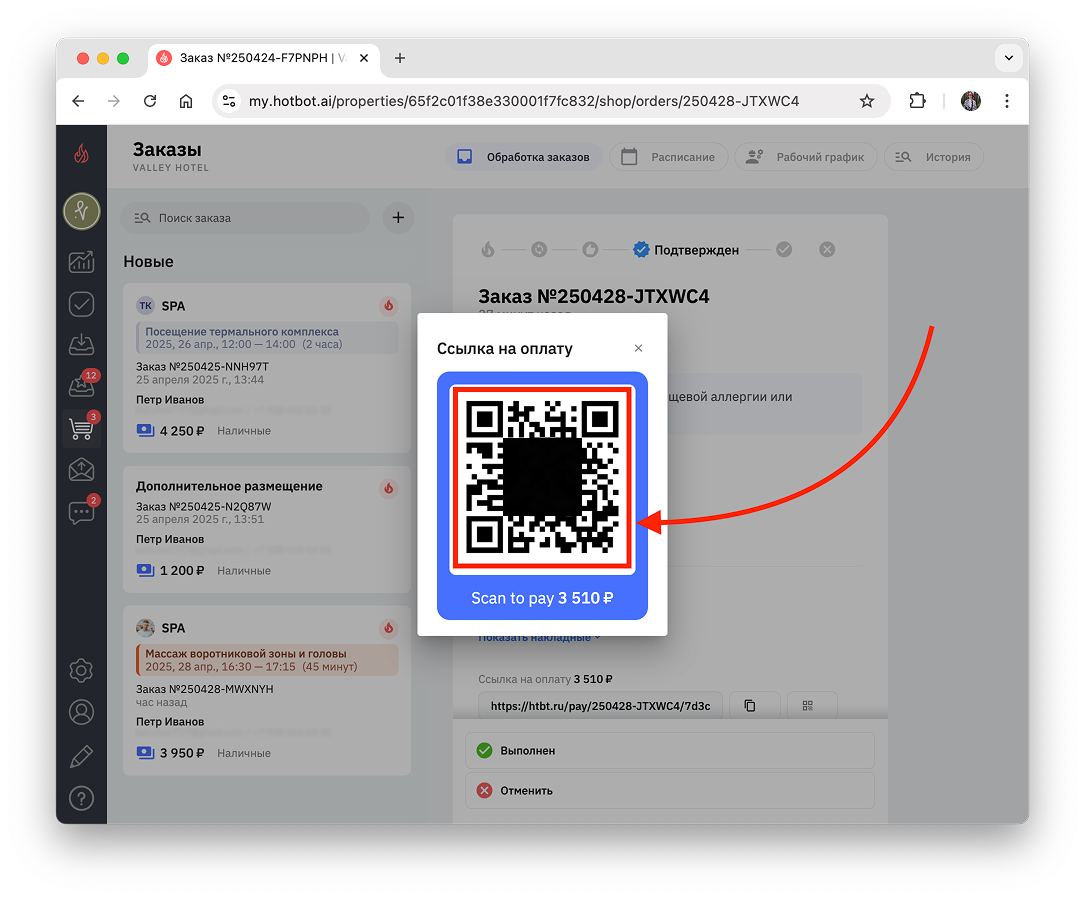Image resolution: width=1085 pixels, height=898 pixels.
Task: Open browser extensions puzzle icon
Action: 917,101
